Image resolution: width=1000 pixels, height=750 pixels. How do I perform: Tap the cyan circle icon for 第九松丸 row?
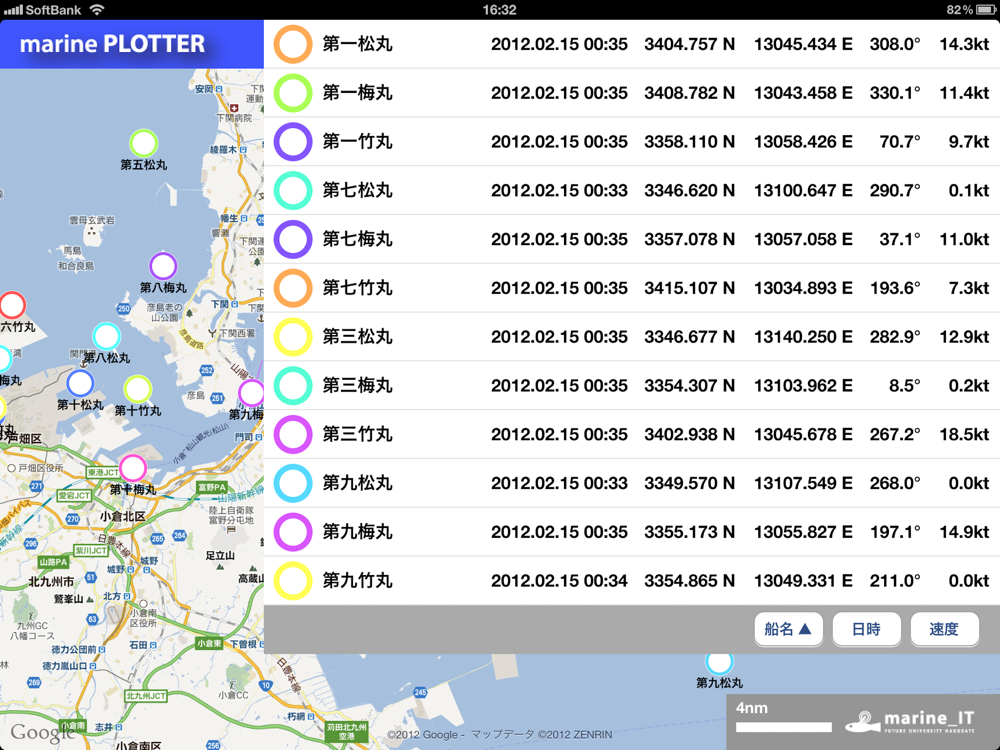click(293, 483)
